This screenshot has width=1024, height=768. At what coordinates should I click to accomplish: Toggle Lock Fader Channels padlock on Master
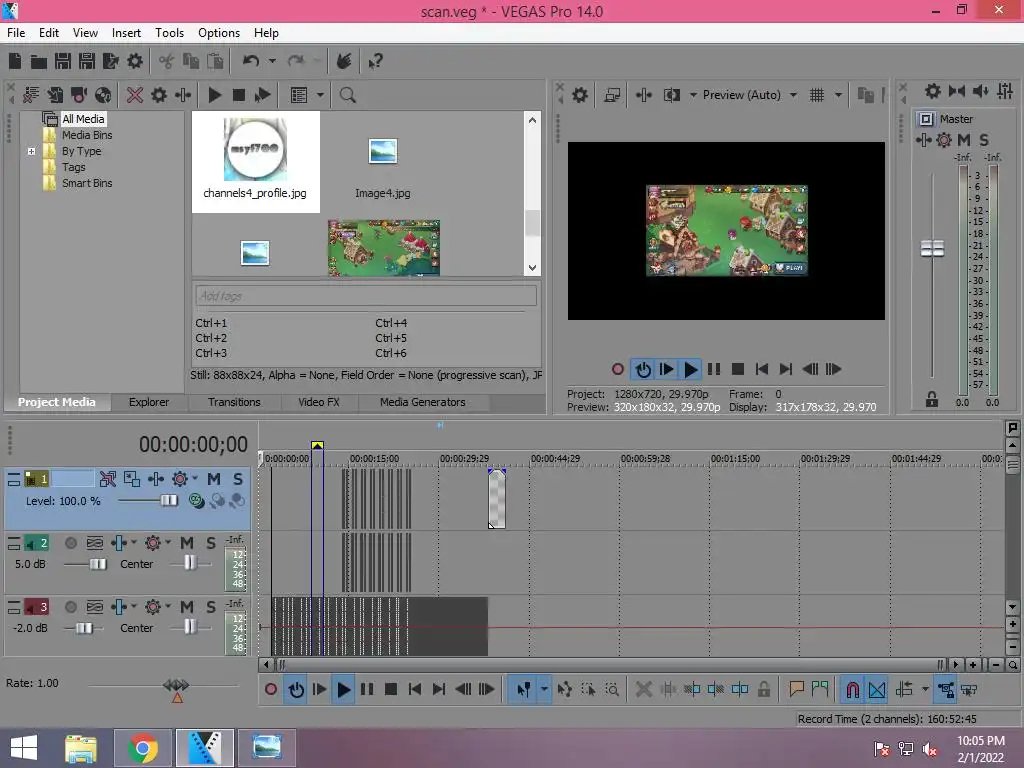[x=932, y=400]
